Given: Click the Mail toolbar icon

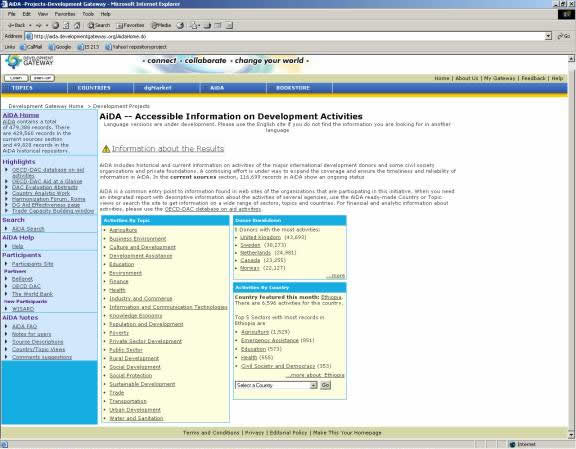Looking at the screenshot, I should pyautogui.click(x=195, y=25).
